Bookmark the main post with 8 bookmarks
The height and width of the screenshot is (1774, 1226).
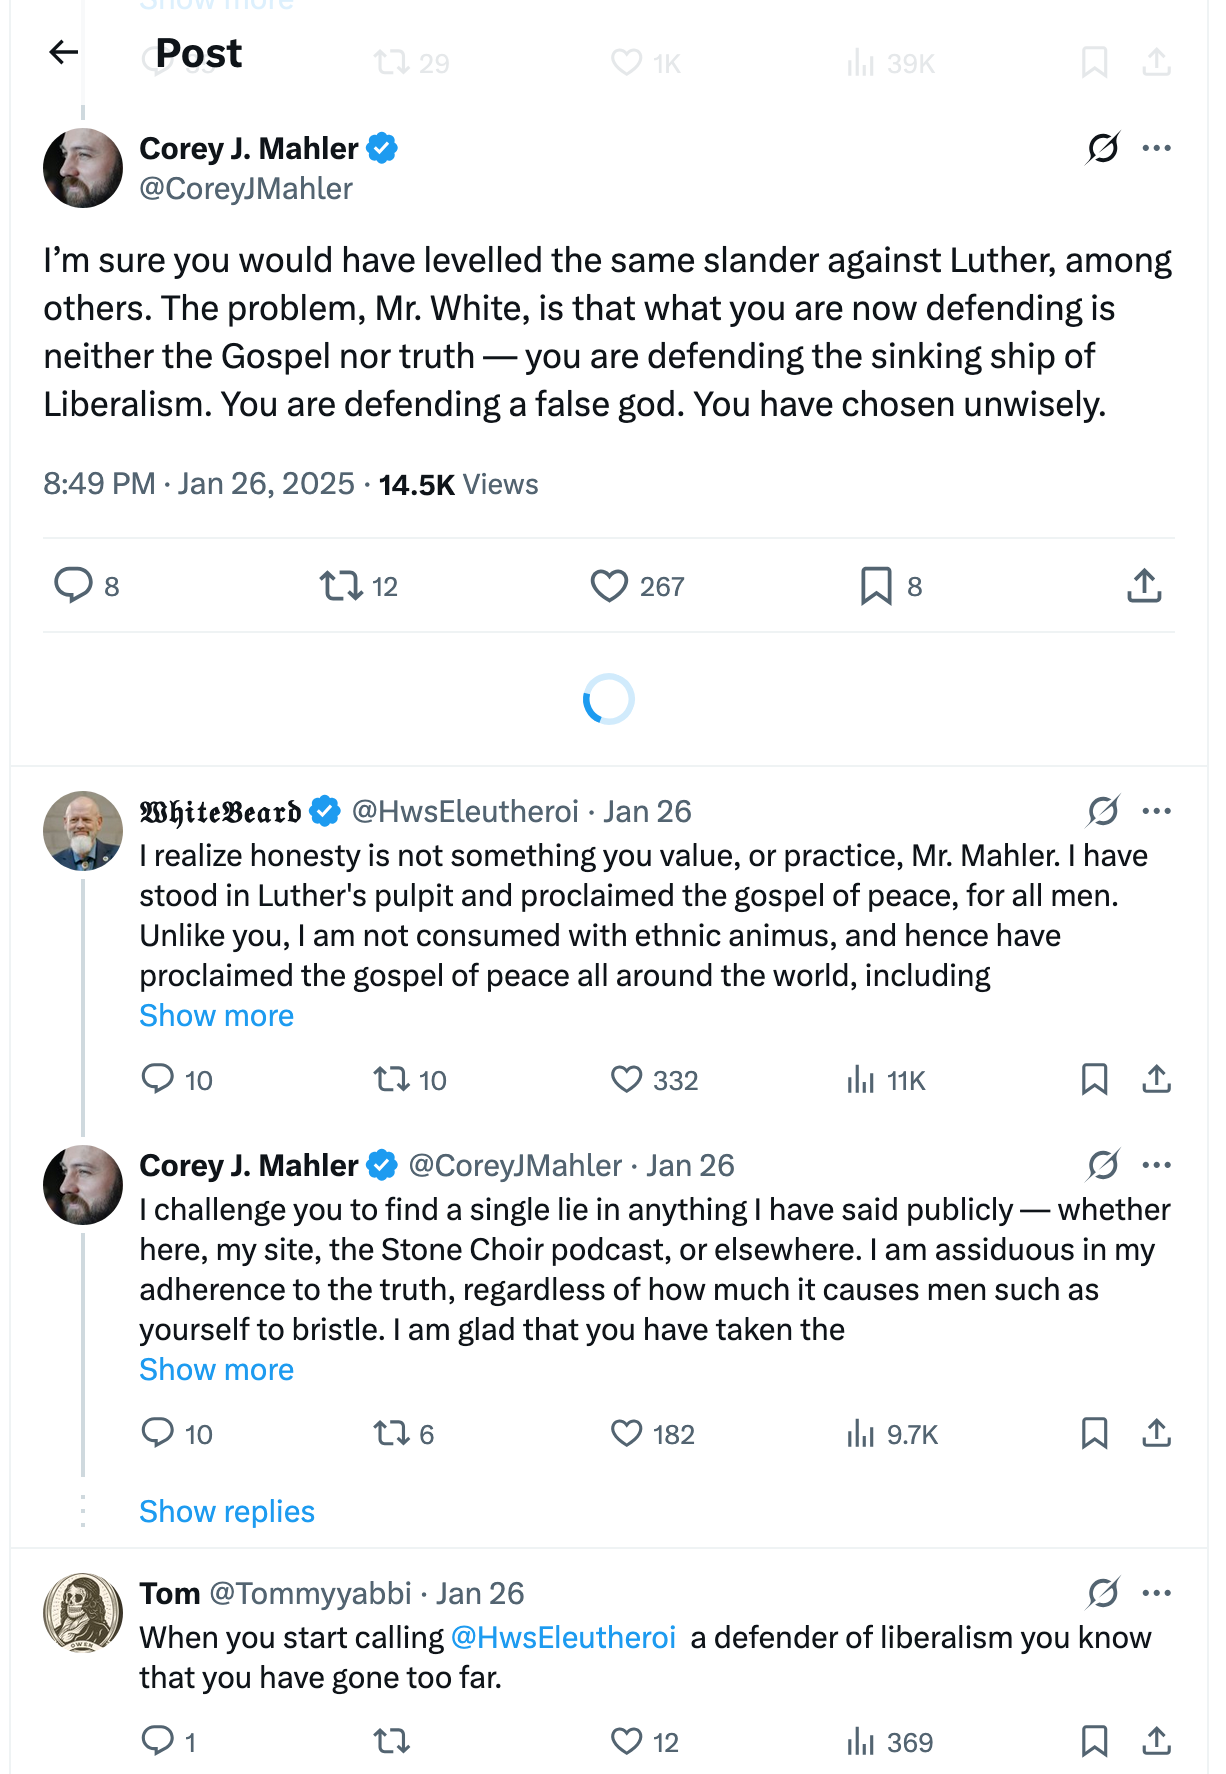[x=876, y=585]
